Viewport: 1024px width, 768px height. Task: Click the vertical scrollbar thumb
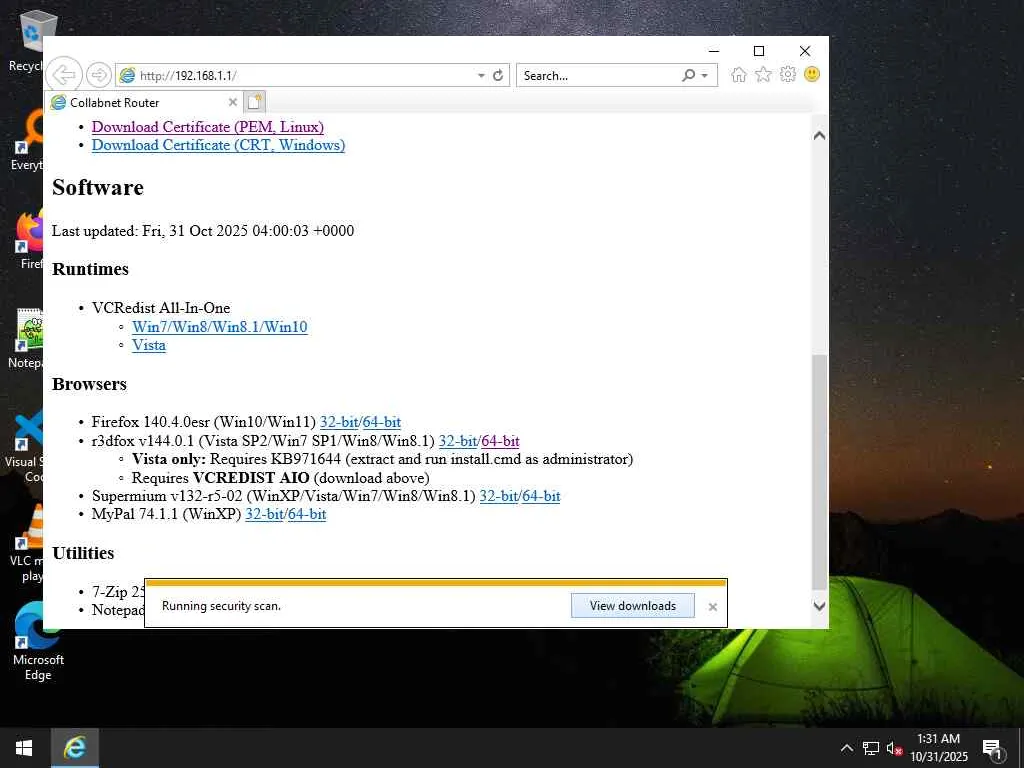click(x=820, y=472)
